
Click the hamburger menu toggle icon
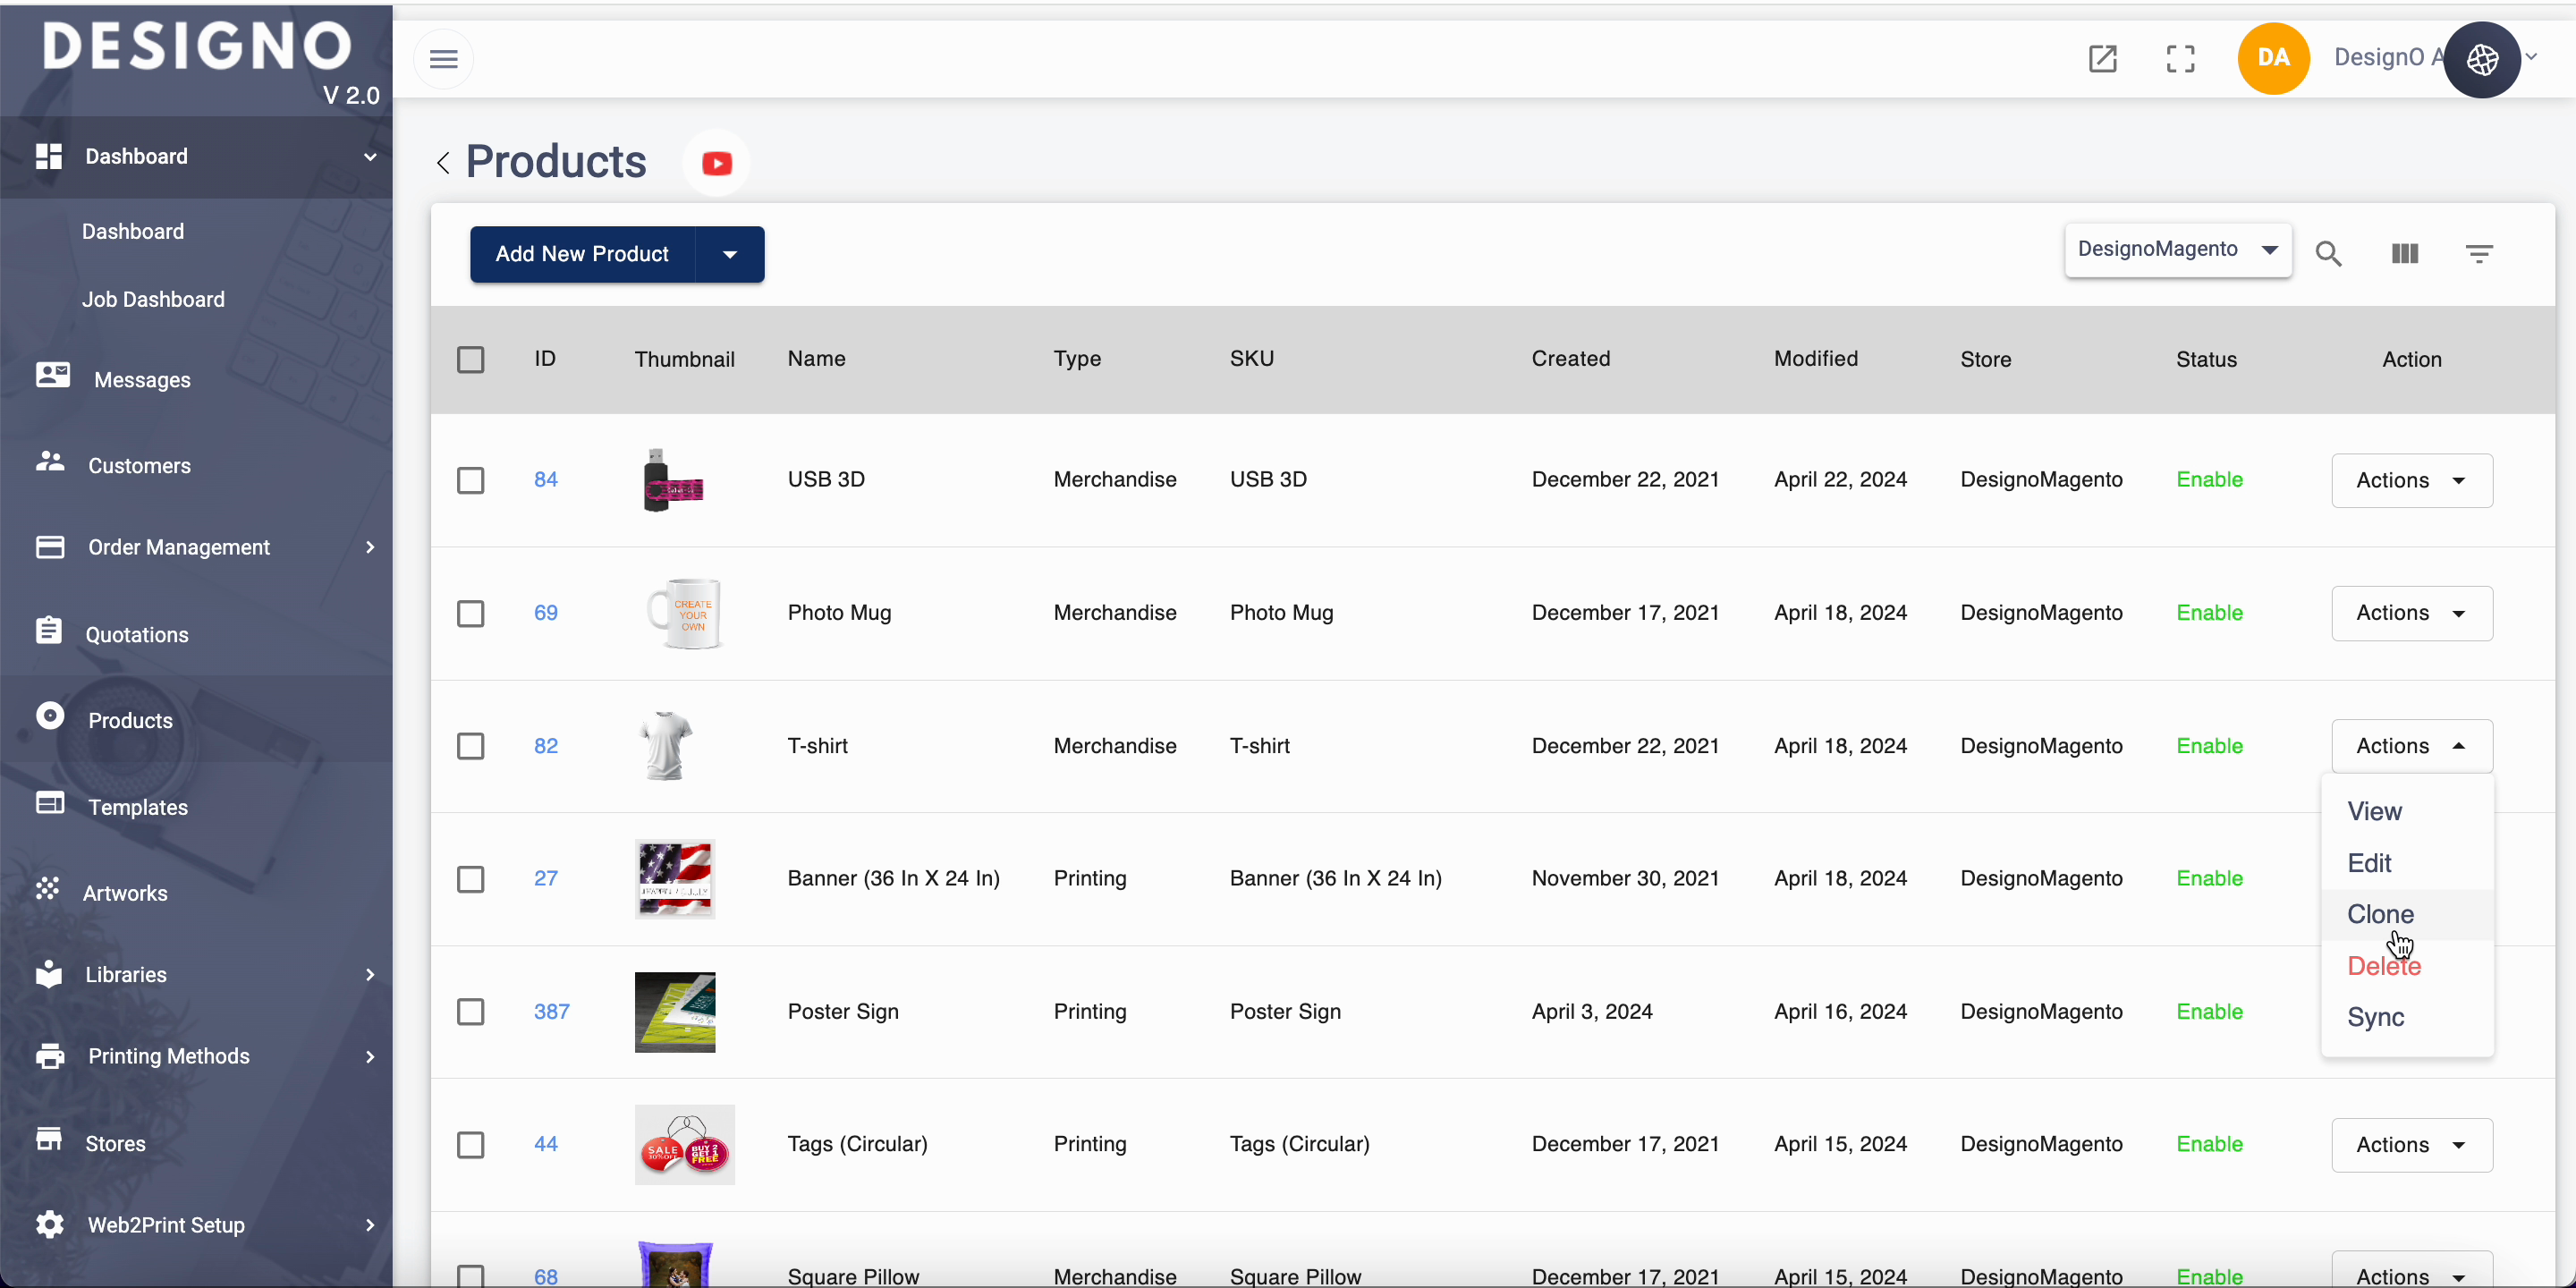click(443, 59)
